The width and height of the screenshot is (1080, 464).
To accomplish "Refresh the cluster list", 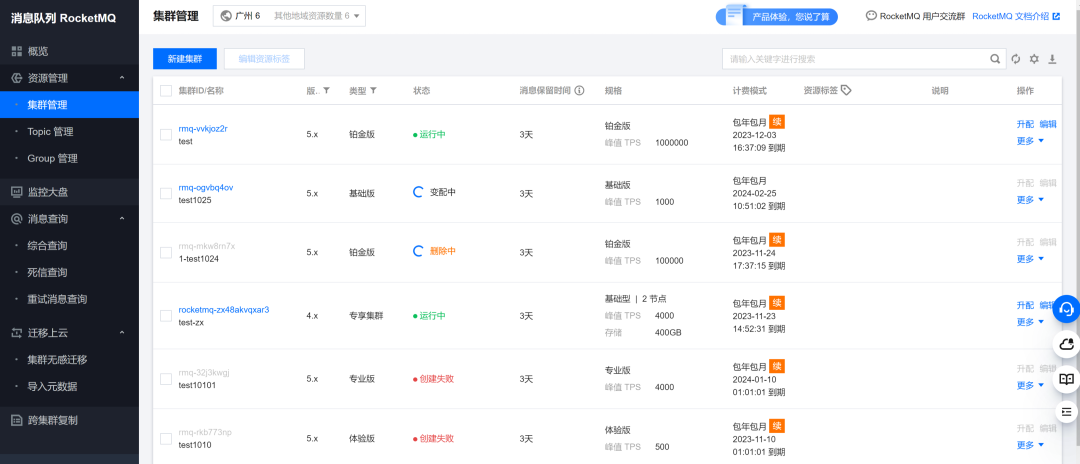I will (1015, 59).
